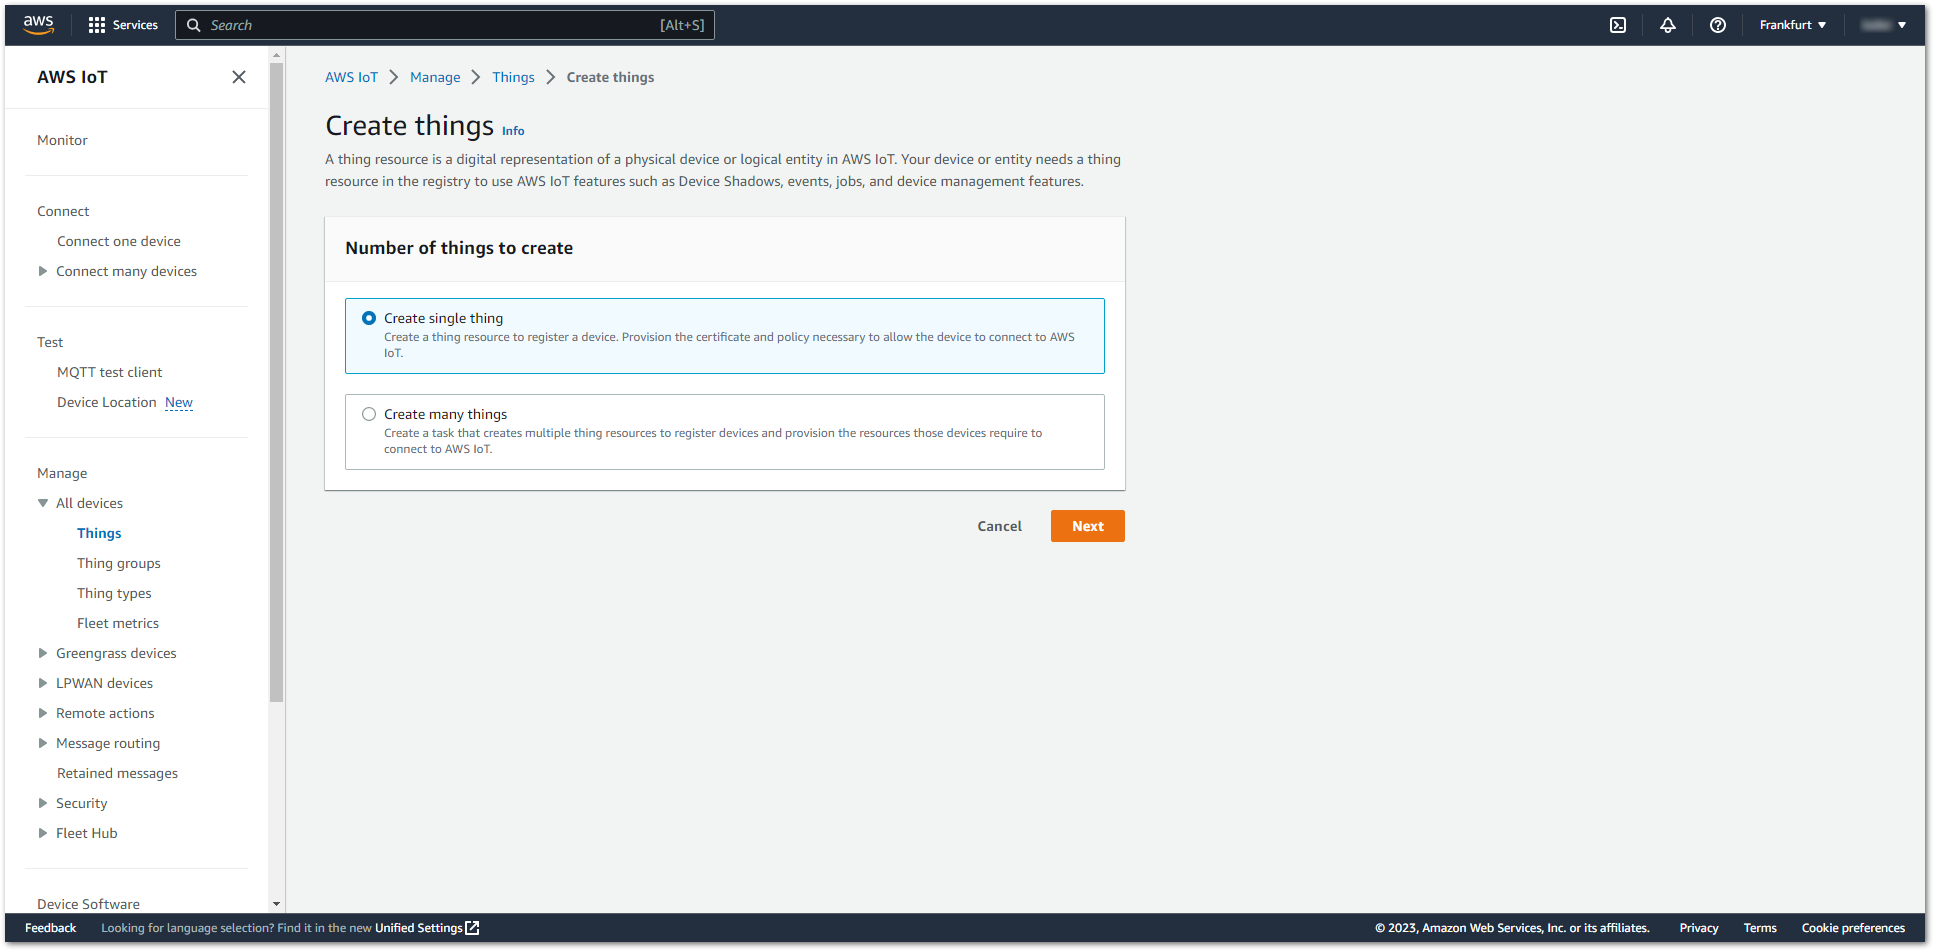The image size is (1934, 951).
Task: Expand the Fleet Hub section
Action: coord(43,833)
